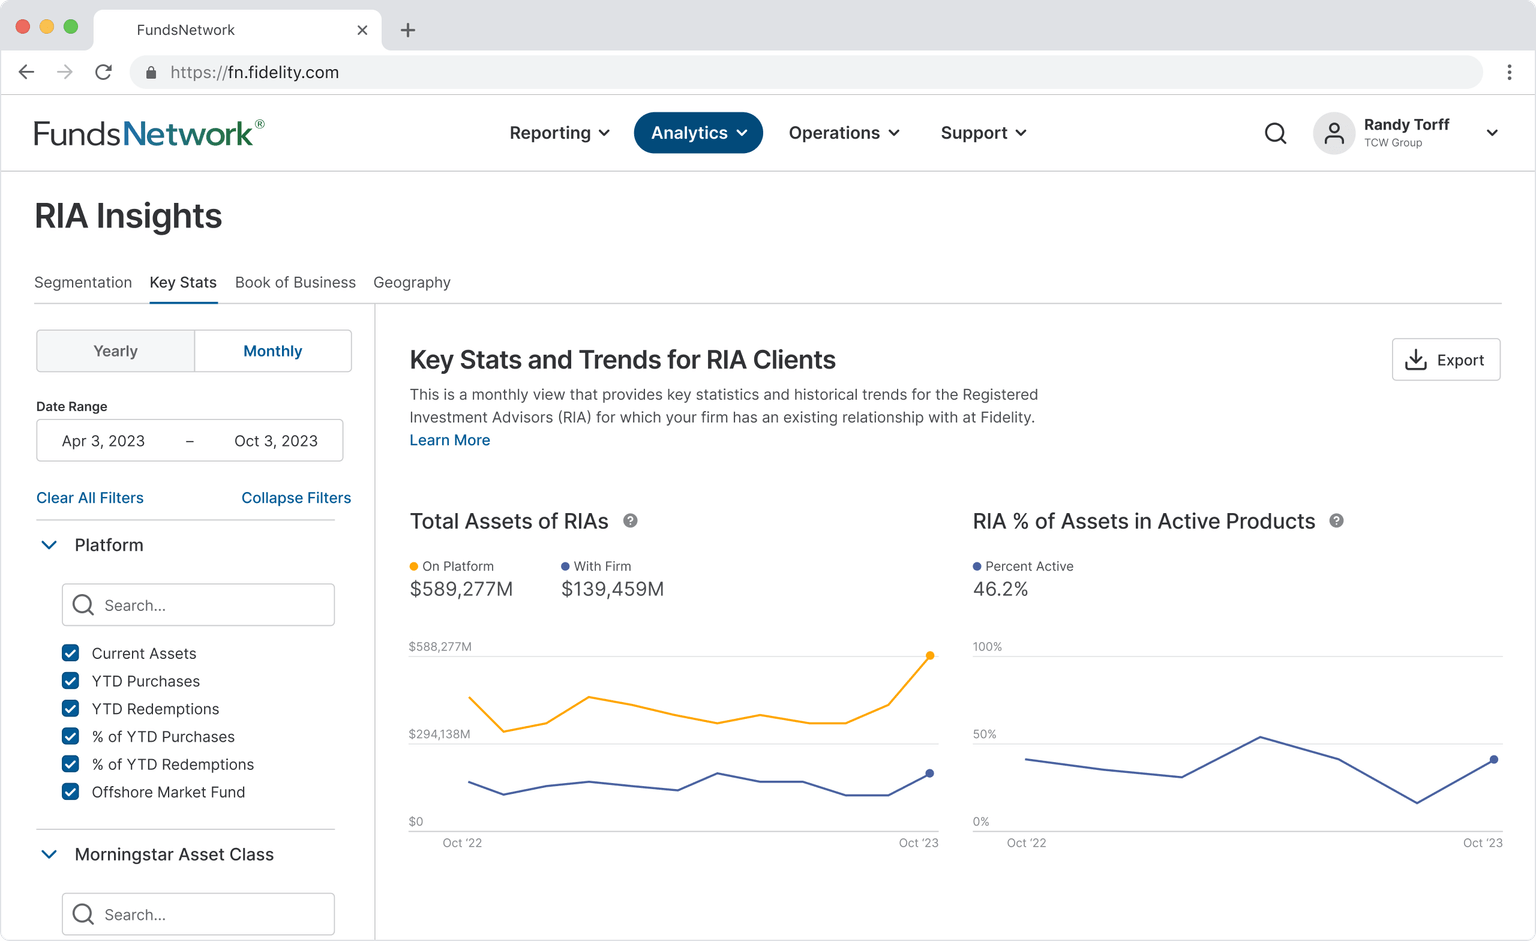The image size is (1536, 941).
Task: Uncheck % of YTD Redemptions checkbox
Action: coord(70,764)
